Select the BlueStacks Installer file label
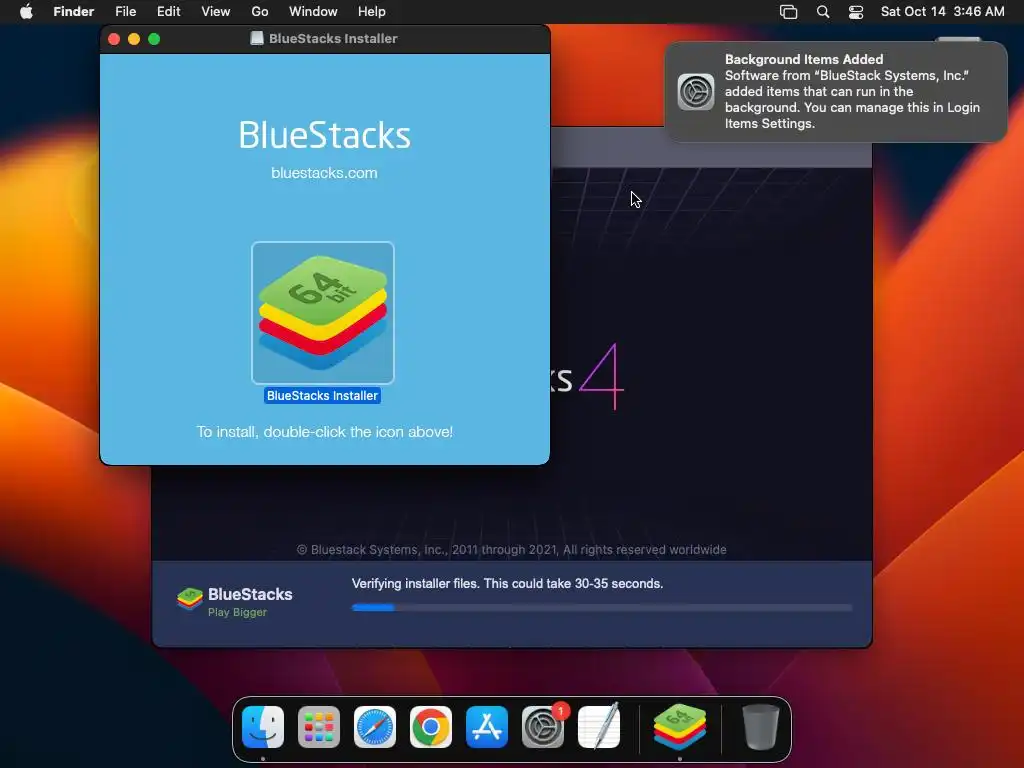This screenshot has height=768, width=1024. pos(322,396)
